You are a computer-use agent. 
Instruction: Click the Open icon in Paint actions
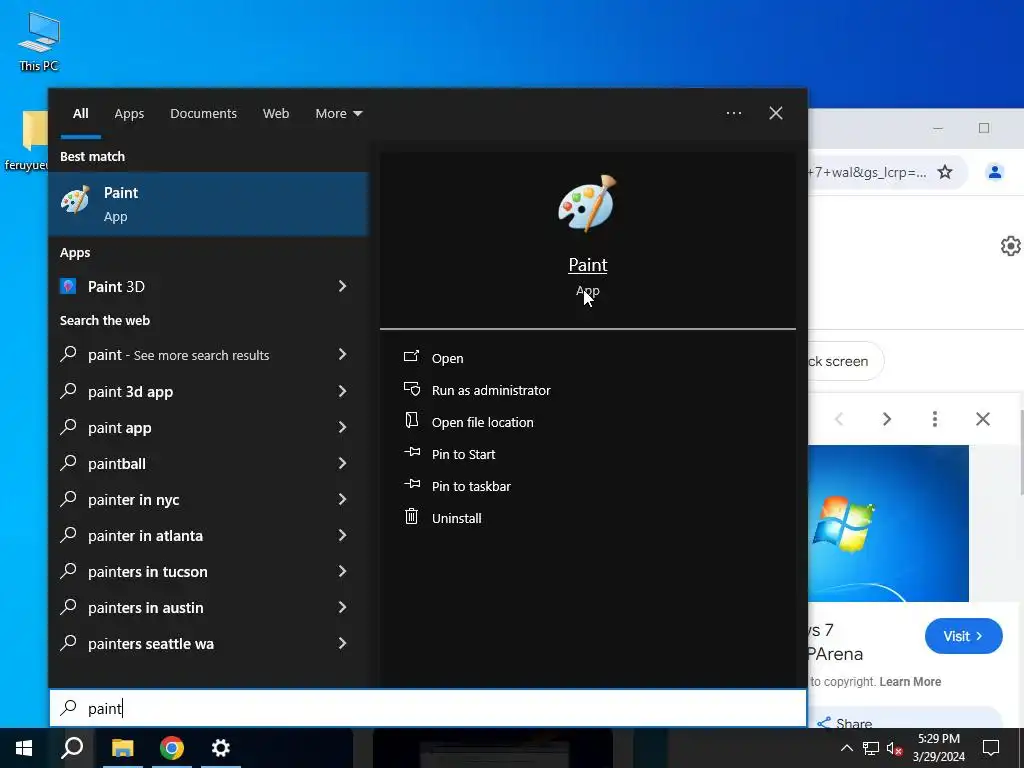(411, 357)
